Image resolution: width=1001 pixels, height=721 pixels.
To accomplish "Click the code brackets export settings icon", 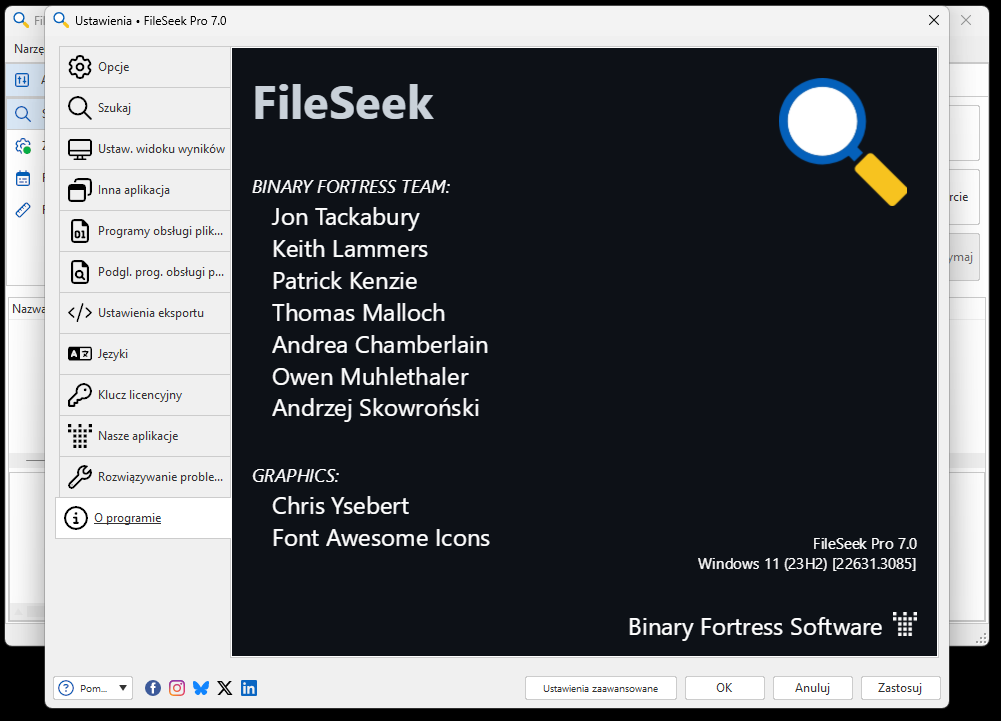I will click(x=80, y=313).
